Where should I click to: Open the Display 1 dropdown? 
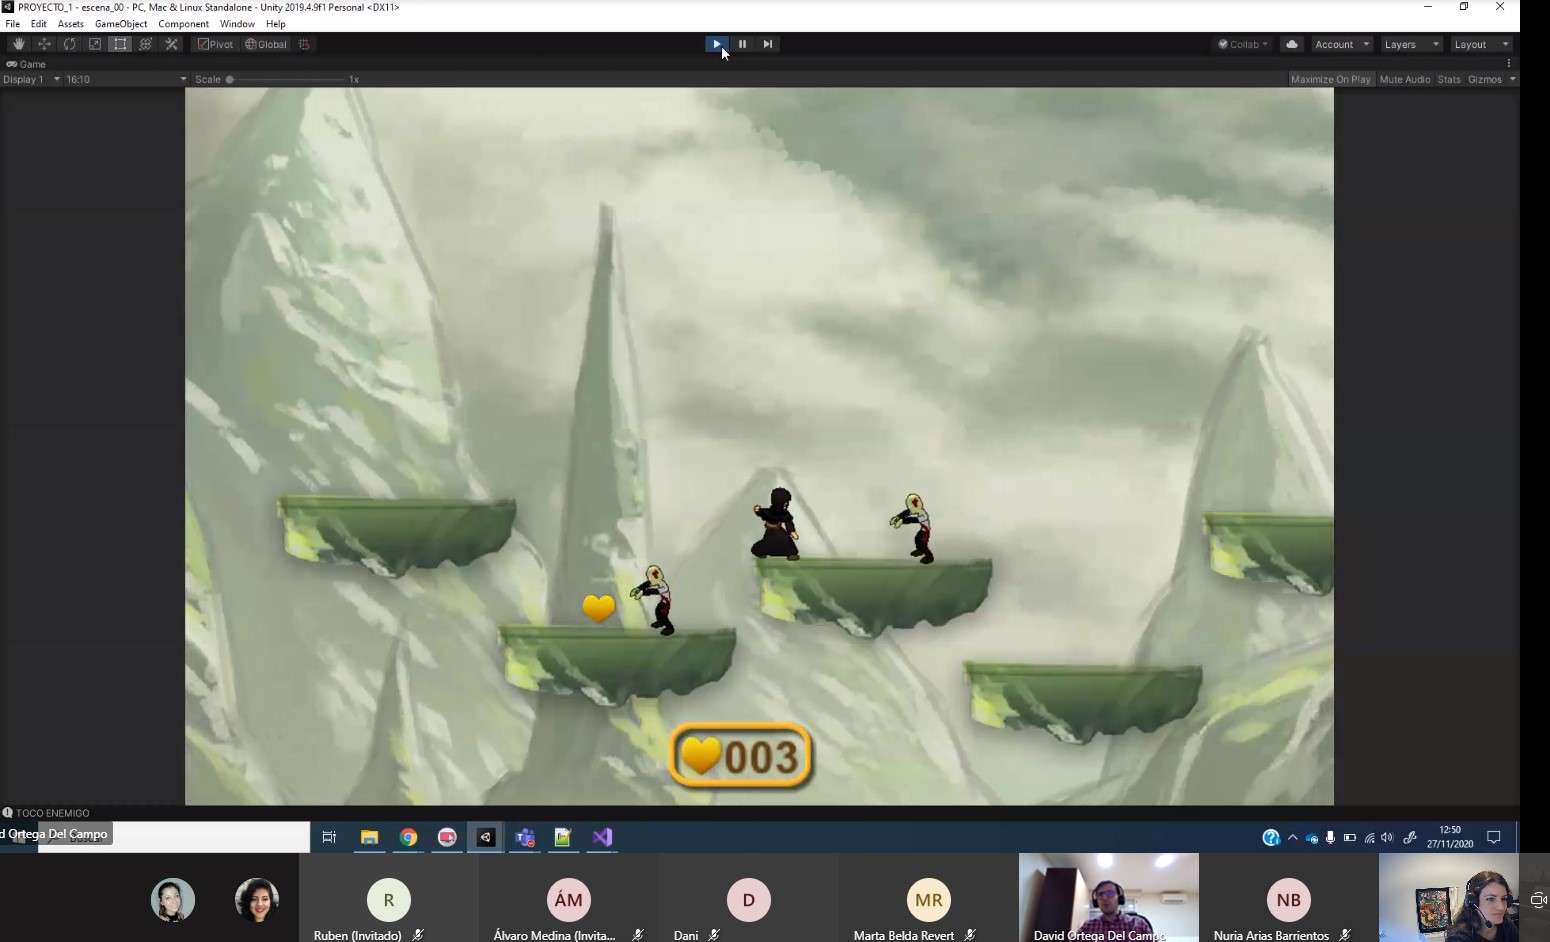pos(31,79)
